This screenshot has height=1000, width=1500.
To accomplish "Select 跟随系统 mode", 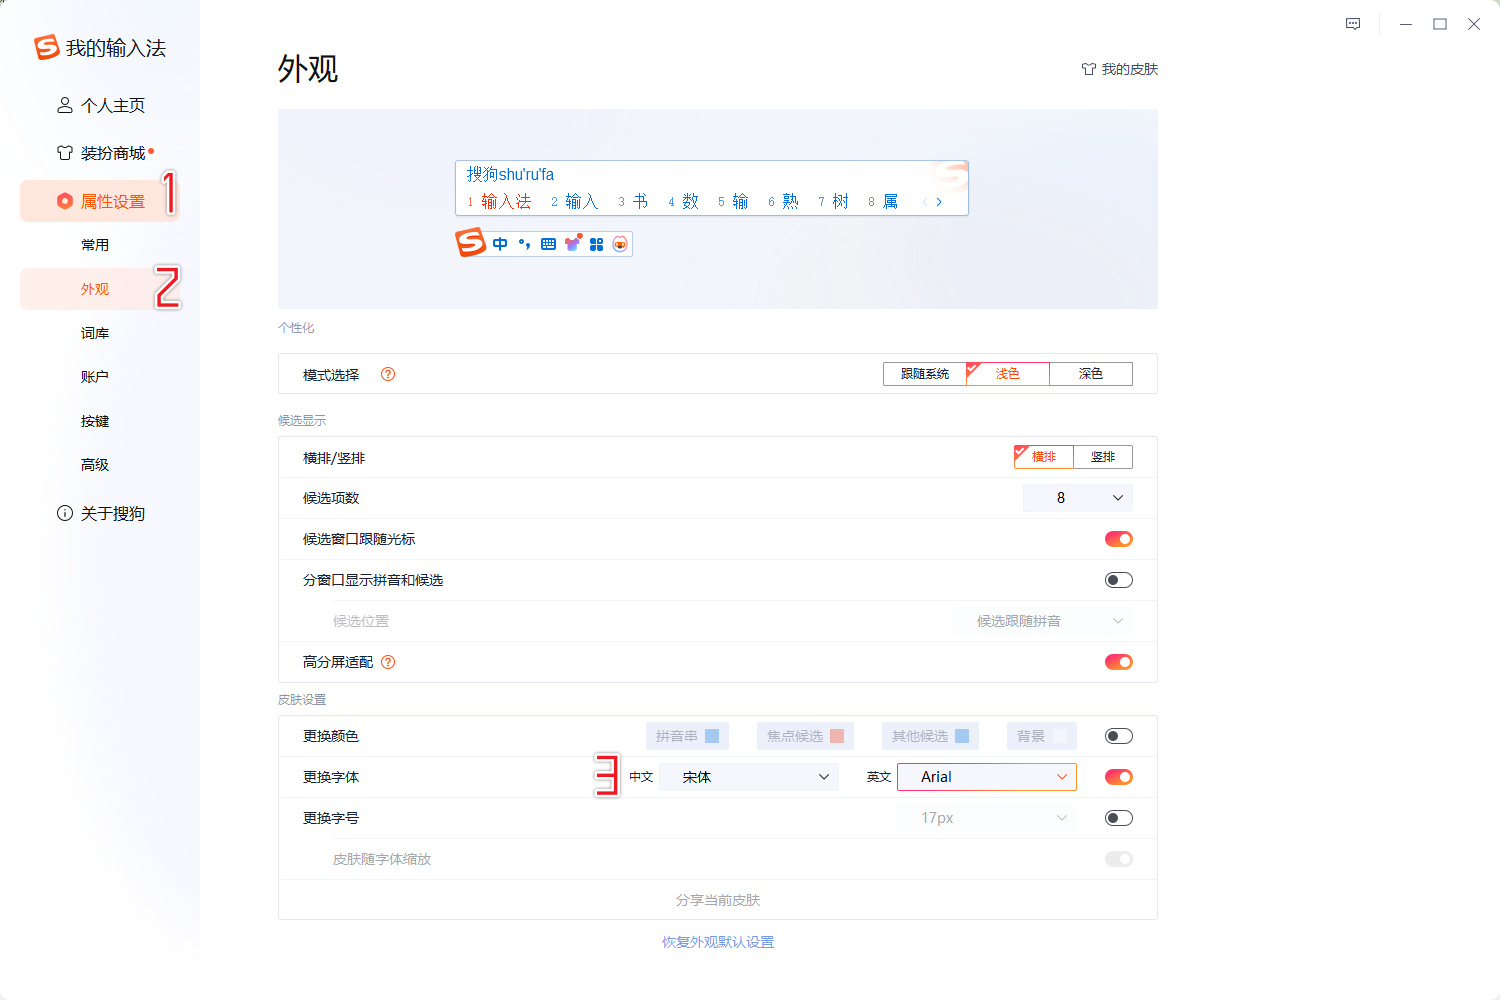I will (925, 374).
